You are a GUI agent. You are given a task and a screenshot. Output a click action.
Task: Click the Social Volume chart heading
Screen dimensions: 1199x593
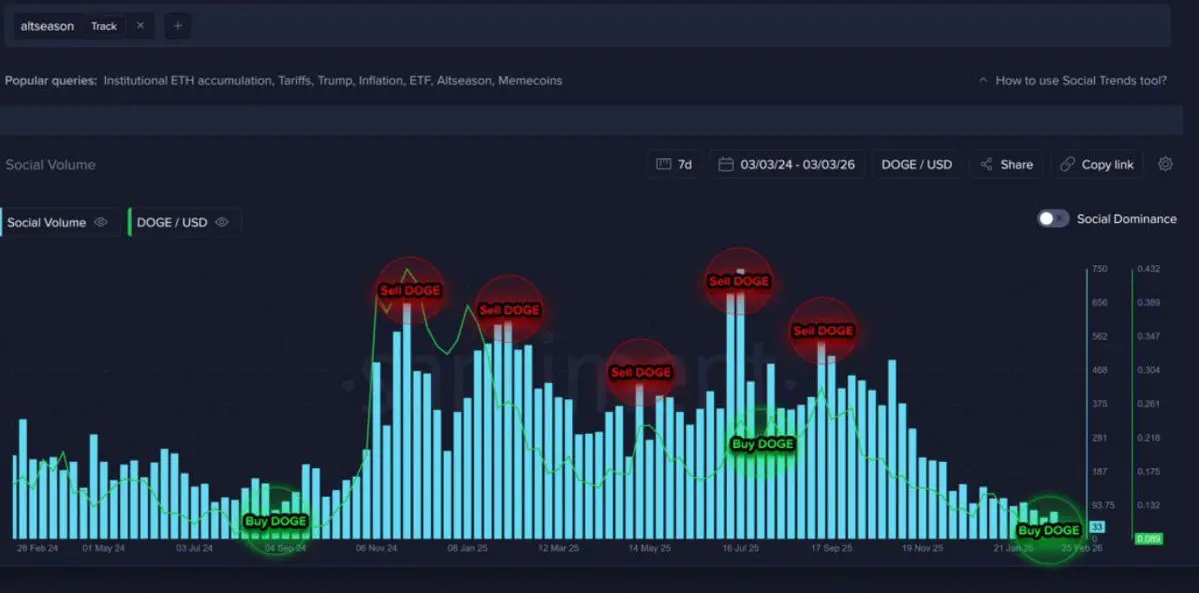click(x=50, y=165)
